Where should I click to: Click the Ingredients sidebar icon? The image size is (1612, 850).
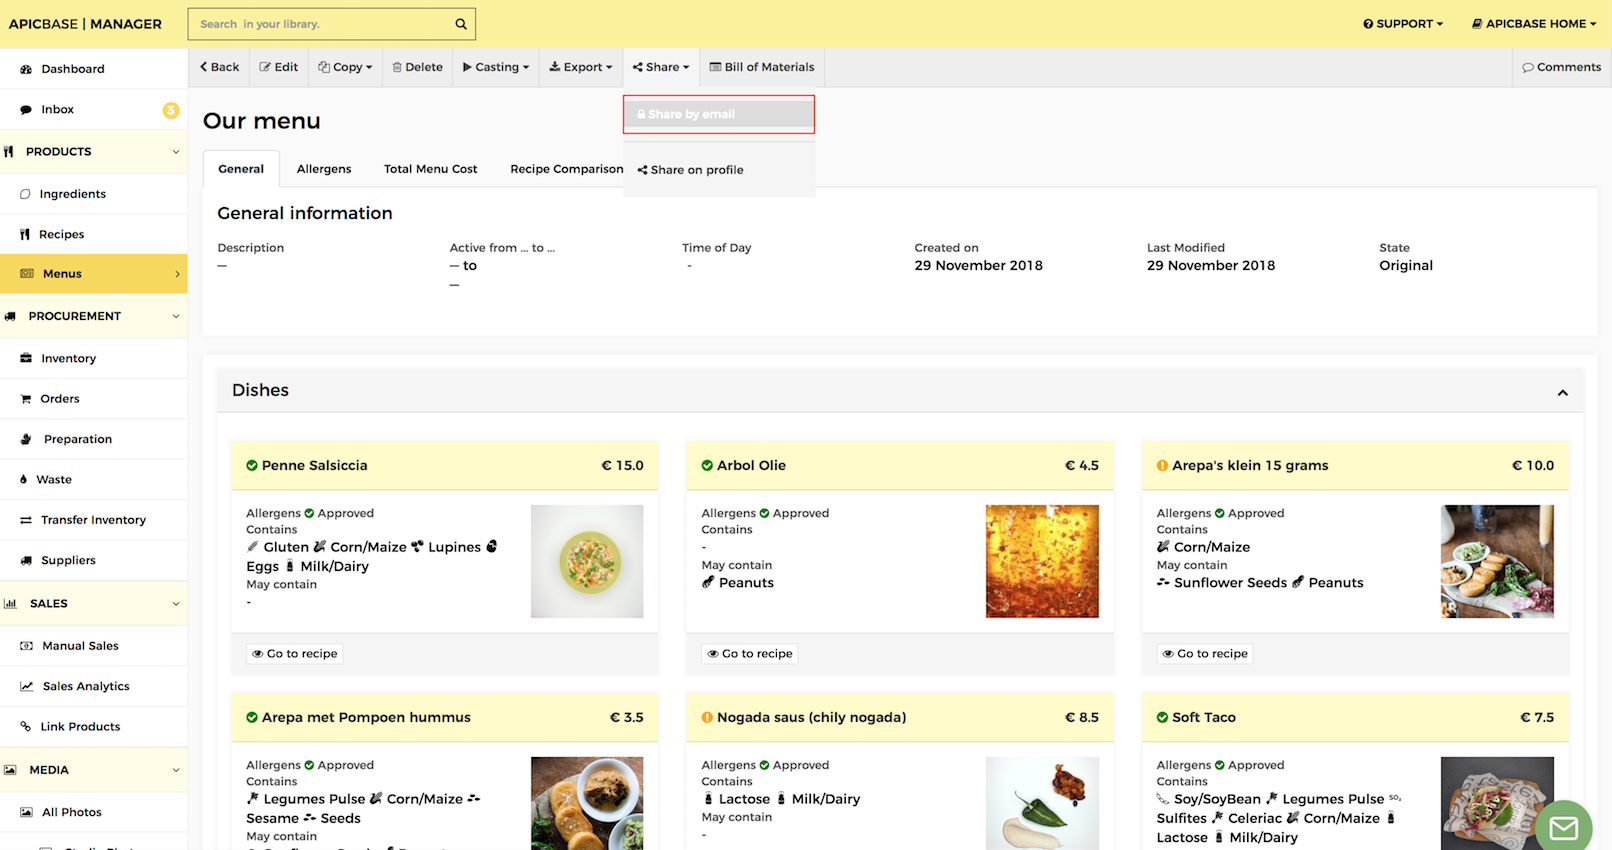coord(25,194)
